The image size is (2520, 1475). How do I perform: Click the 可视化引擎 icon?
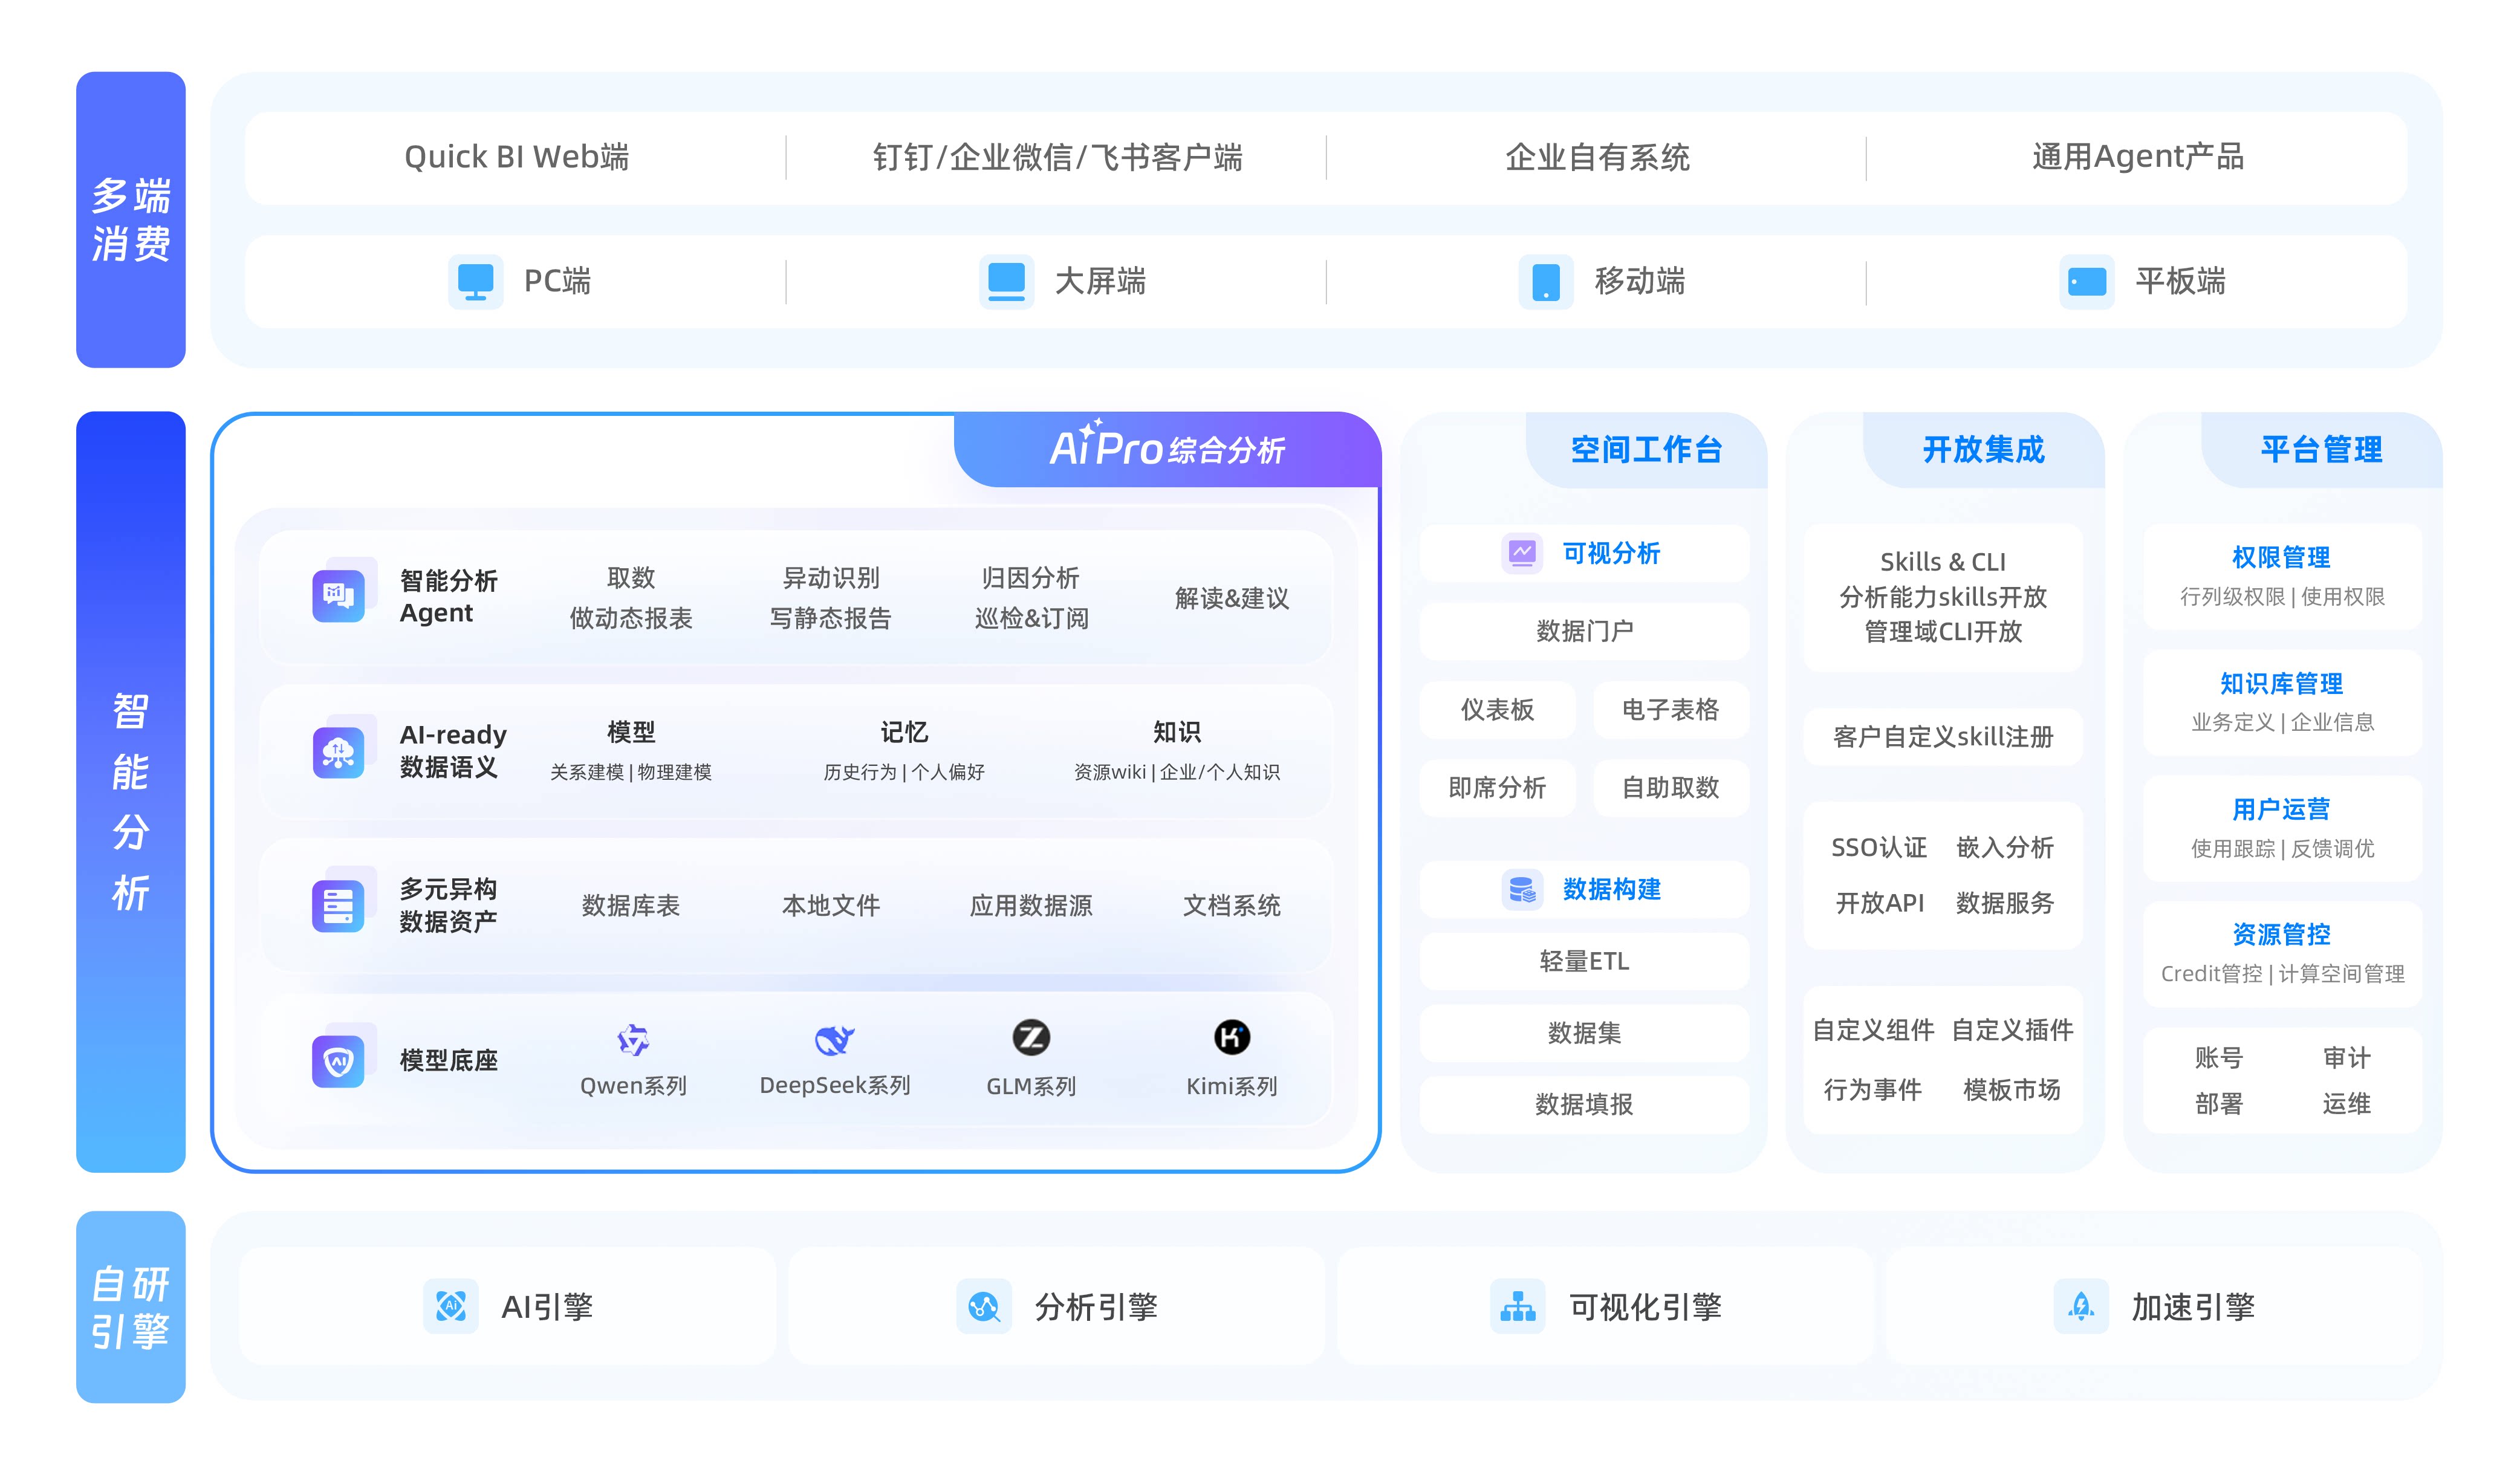click(x=1517, y=1306)
